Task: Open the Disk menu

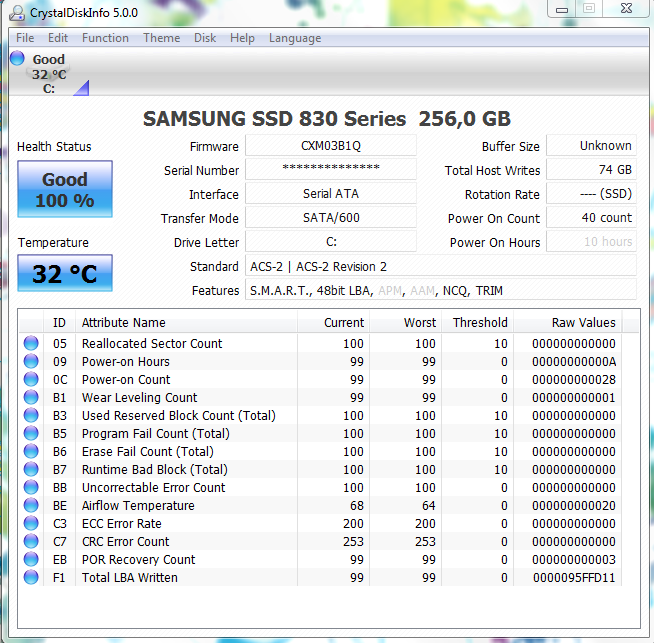Action: click(205, 38)
